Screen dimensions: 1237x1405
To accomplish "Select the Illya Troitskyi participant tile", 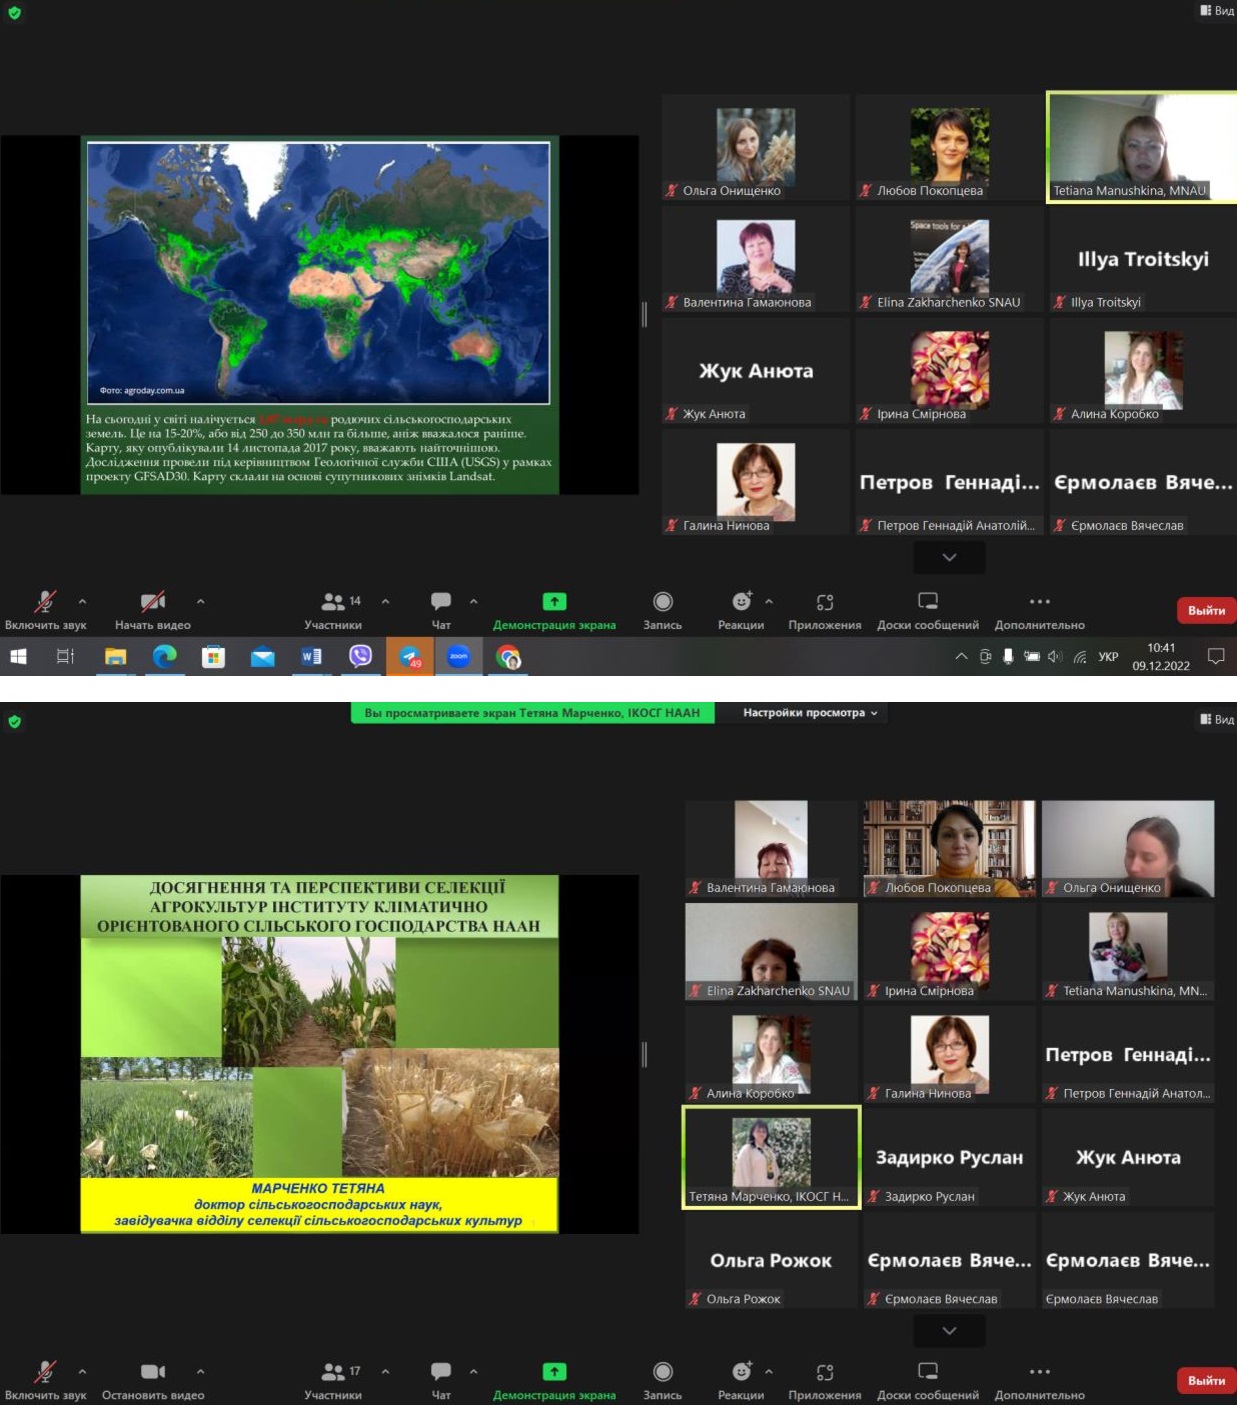I will coord(1142,260).
